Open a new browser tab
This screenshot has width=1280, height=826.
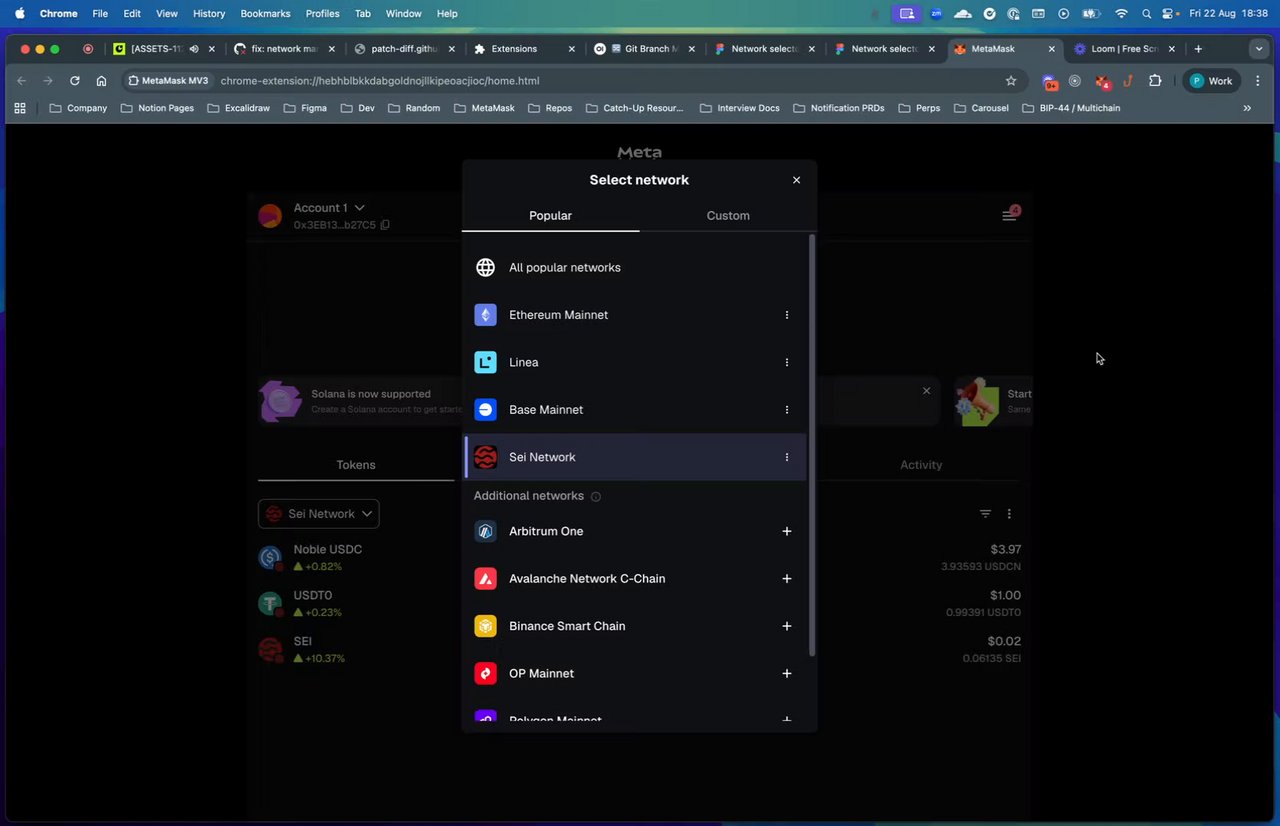pos(1198,49)
